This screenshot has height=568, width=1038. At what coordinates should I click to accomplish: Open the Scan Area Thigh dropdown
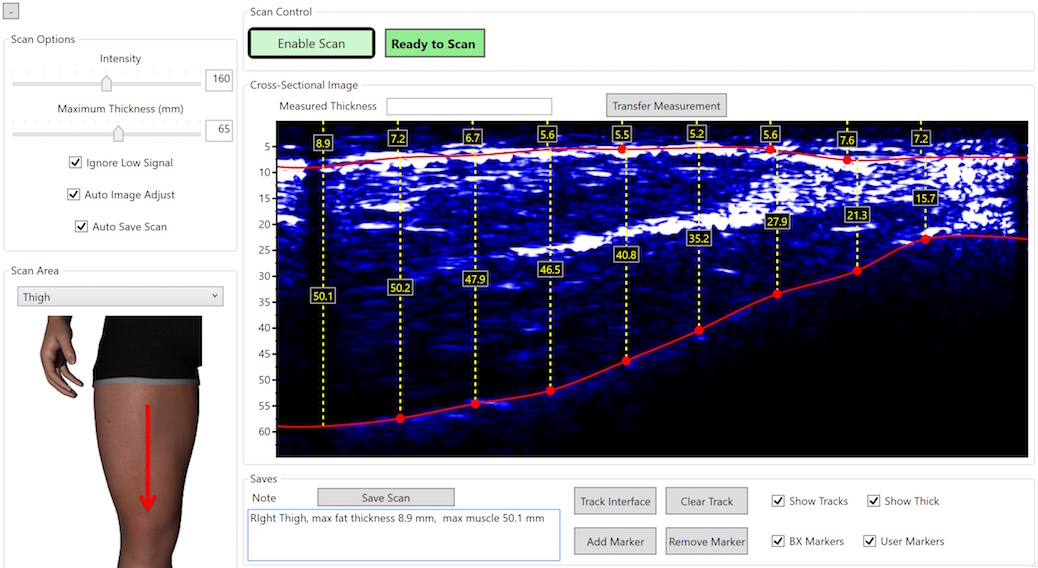(x=120, y=297)
